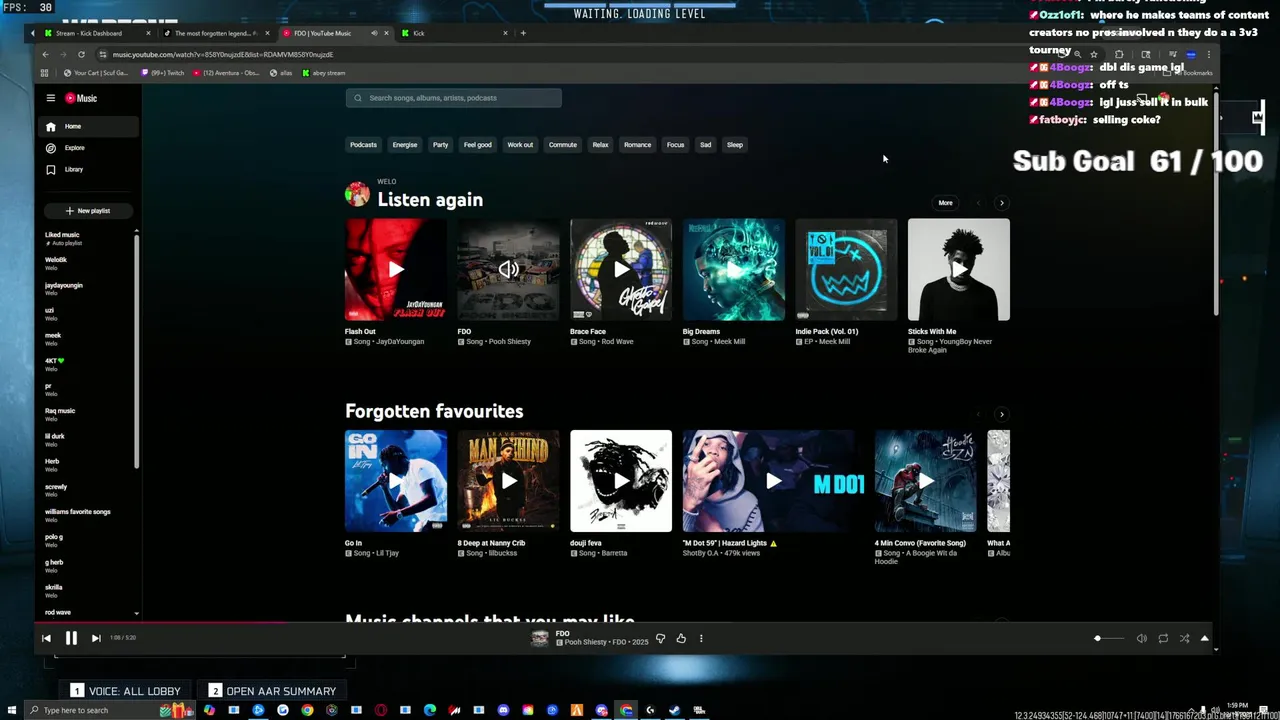This screenshot has height=720, width=1280.
Task: Select the Work out mood chip
Action: coord(520,145)
